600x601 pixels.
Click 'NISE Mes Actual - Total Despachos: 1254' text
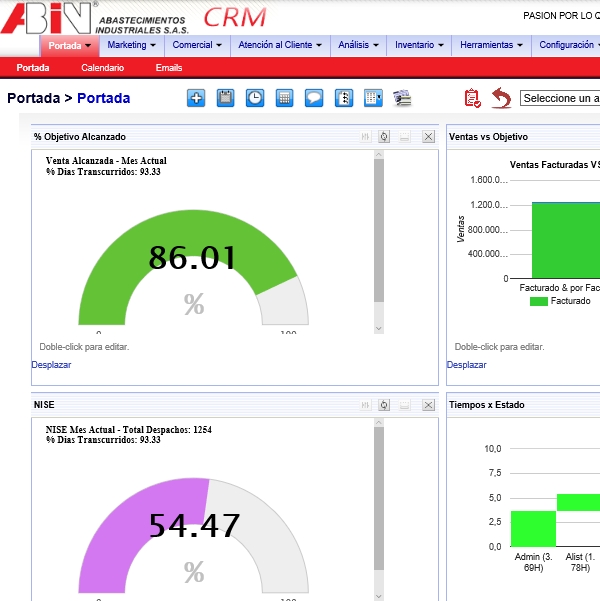(128, 430)
